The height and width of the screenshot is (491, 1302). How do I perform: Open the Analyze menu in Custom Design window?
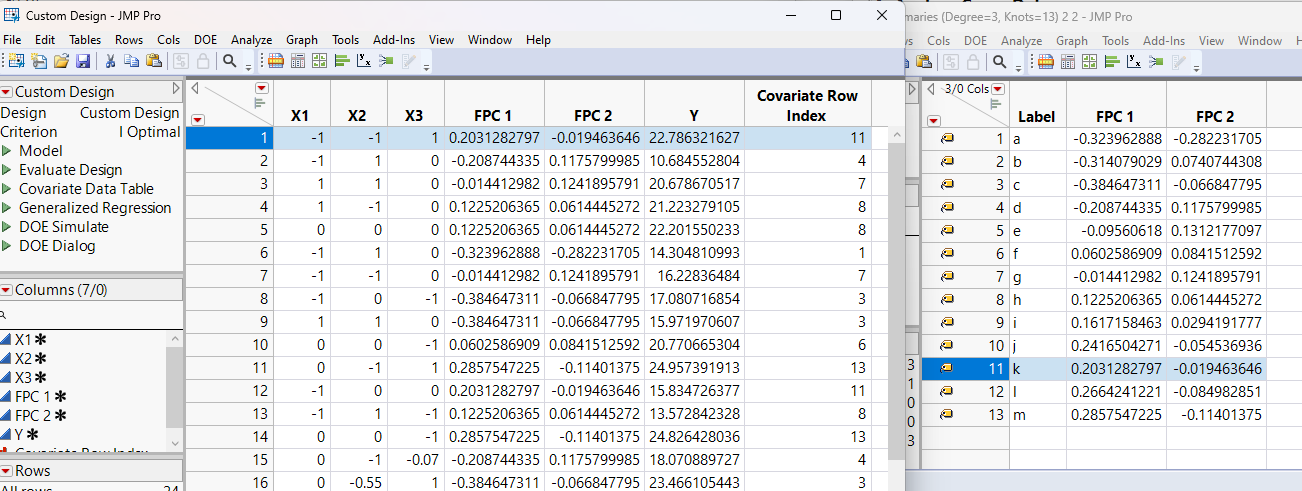point(251,40)
